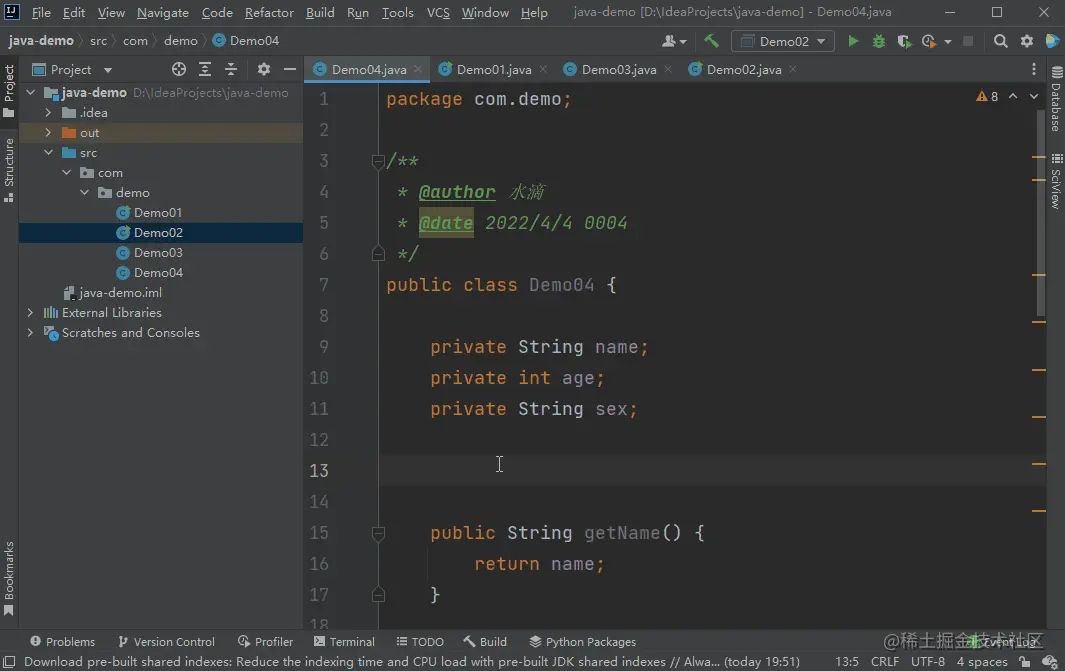Open the Demo02 run configuration dropdown

pyautogui.click(x=783, y=41)
